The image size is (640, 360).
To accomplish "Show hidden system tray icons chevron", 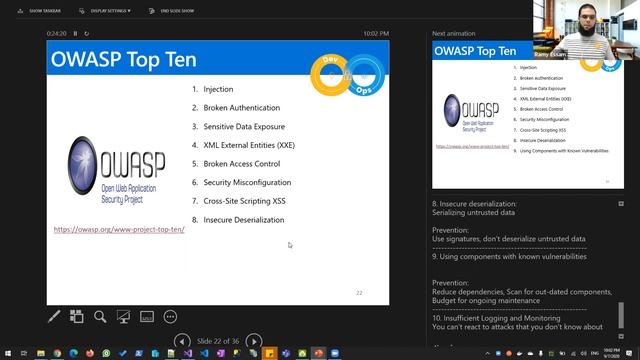I will point(487,353).
